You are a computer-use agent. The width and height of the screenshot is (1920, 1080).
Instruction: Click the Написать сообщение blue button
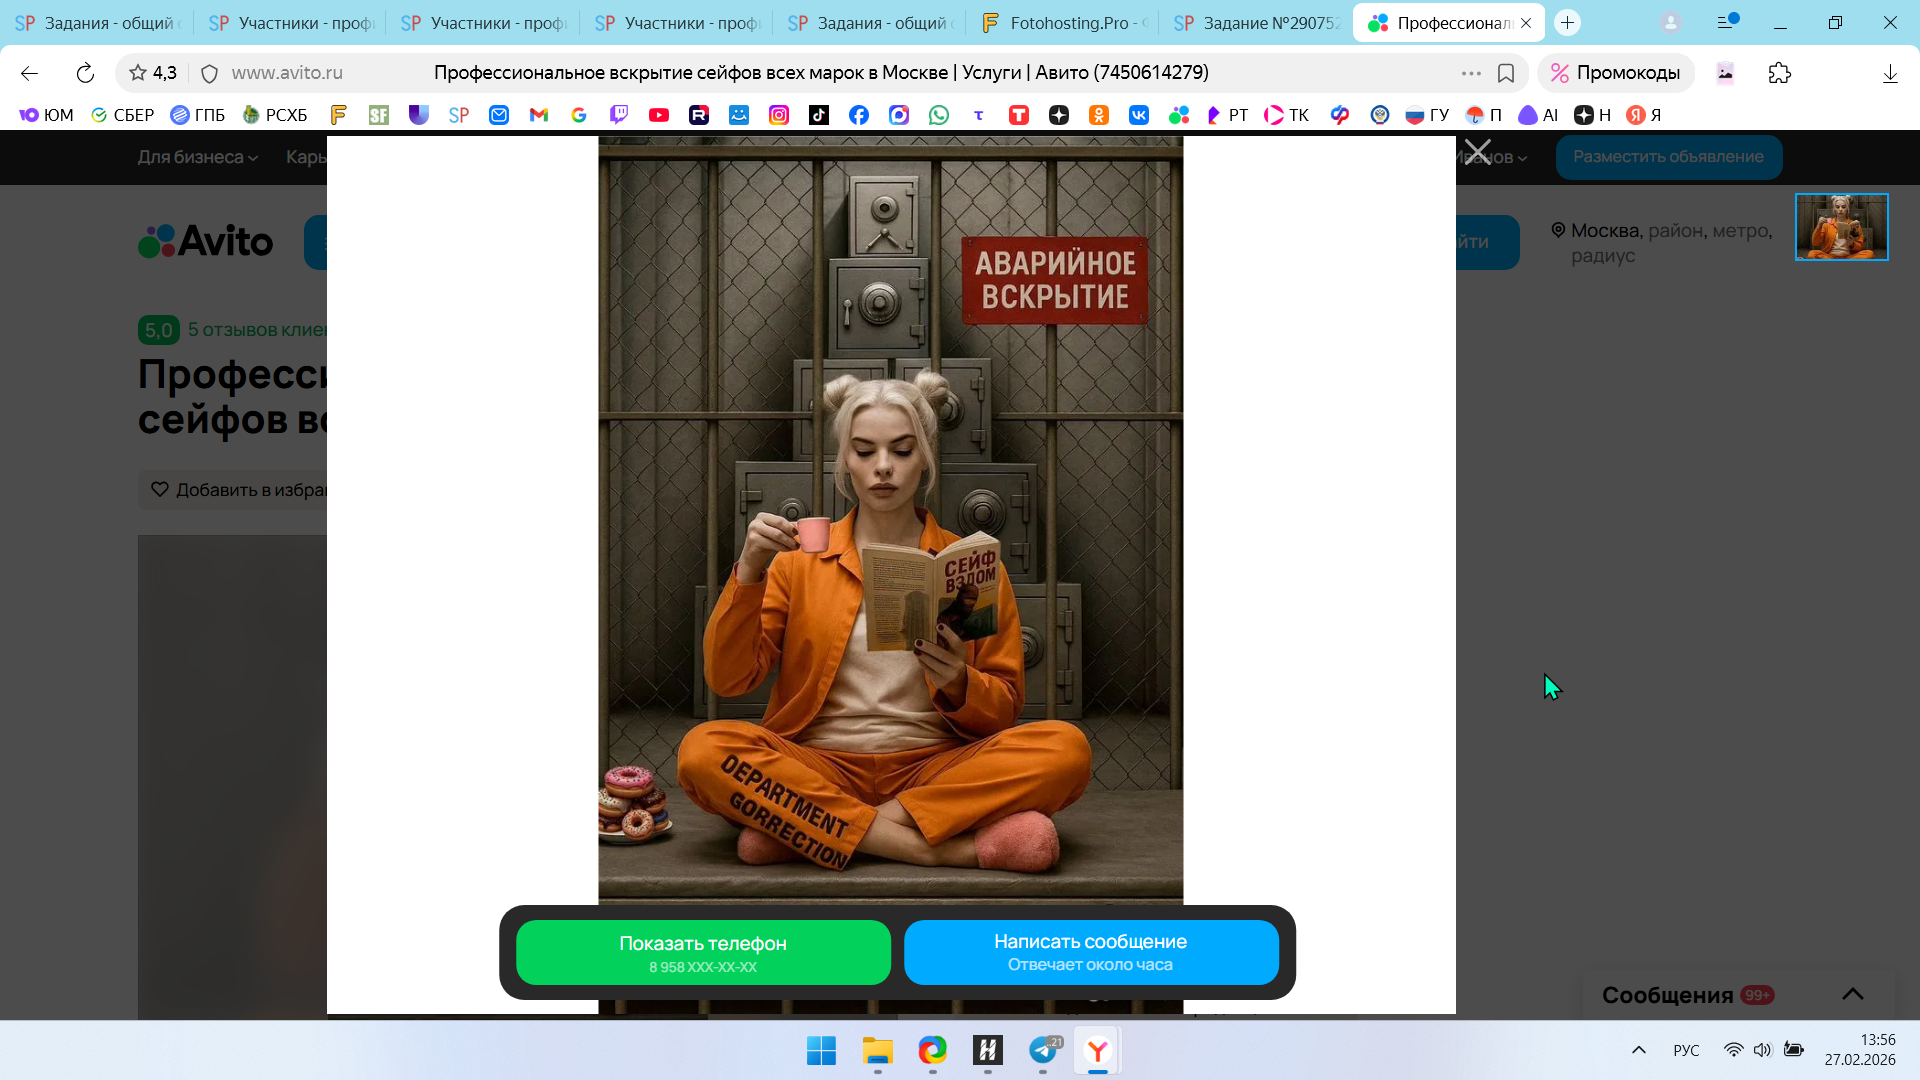click(x=1090, y=952)
